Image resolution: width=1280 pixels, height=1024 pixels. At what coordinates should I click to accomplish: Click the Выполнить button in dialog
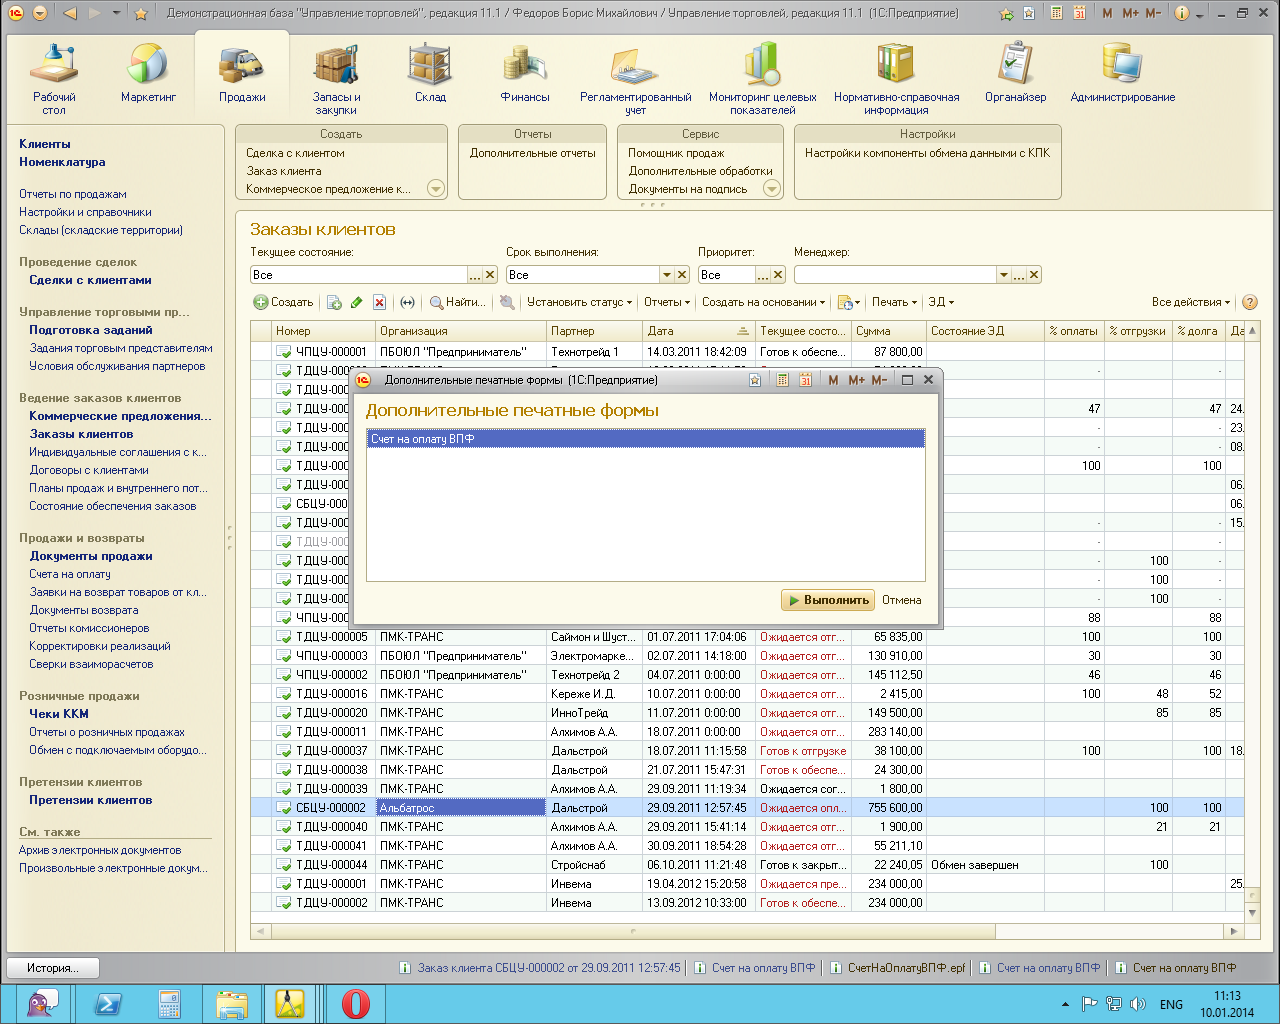[x=828, y=600]
